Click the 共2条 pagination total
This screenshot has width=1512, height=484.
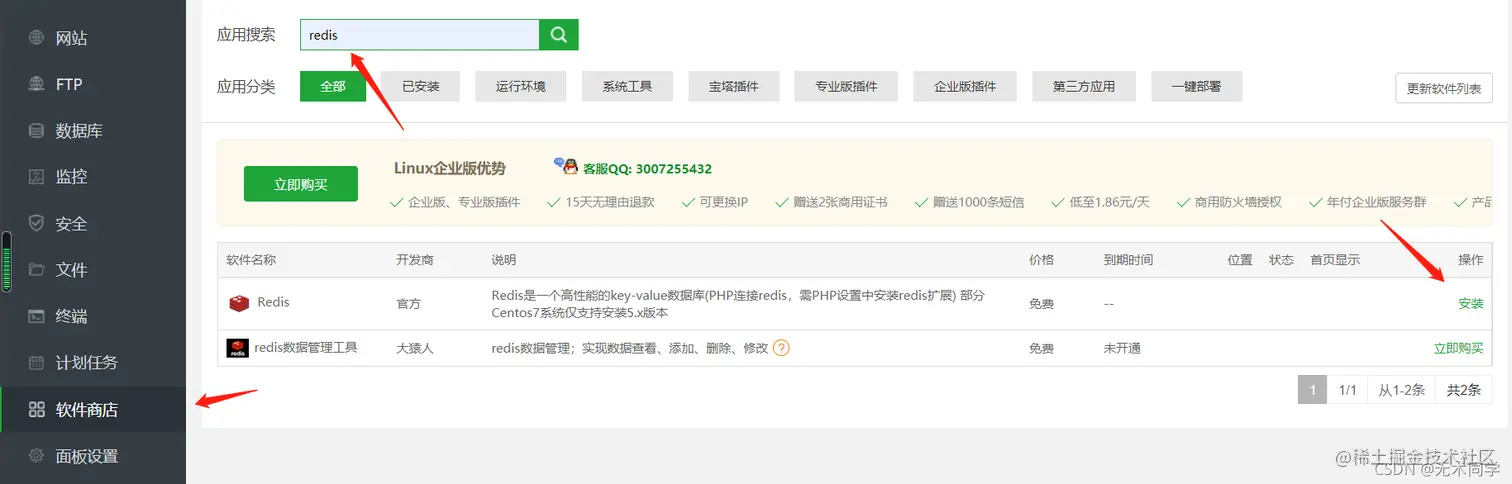click(1464, 390)
